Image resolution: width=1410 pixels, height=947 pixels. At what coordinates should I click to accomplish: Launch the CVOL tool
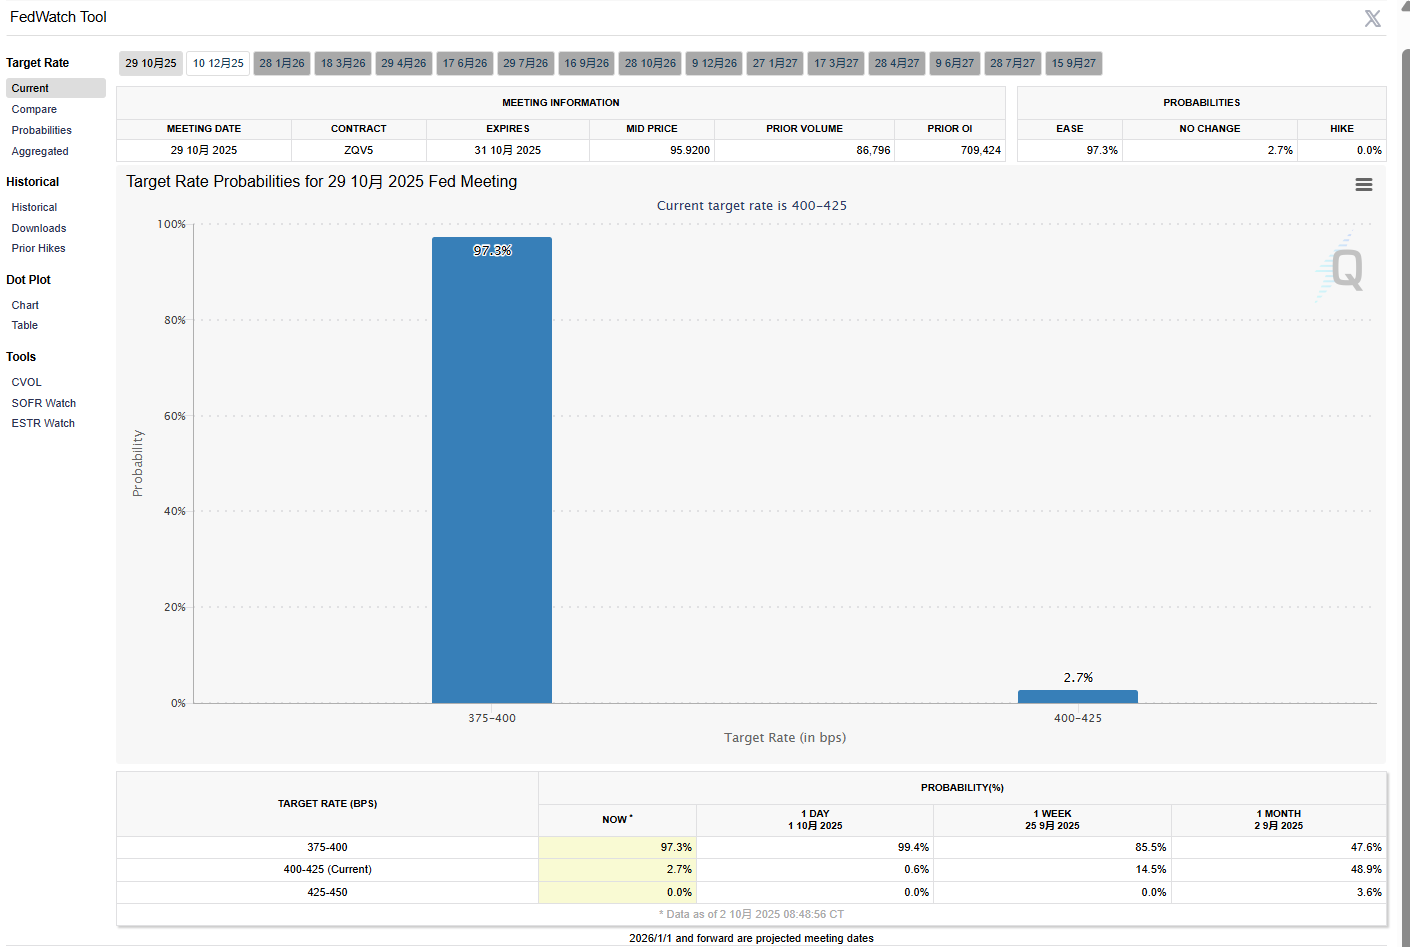coord(27,382)
